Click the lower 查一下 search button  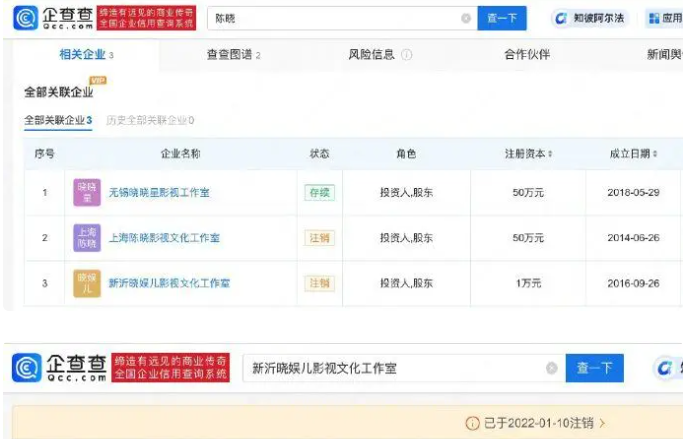tap(595, 368)
